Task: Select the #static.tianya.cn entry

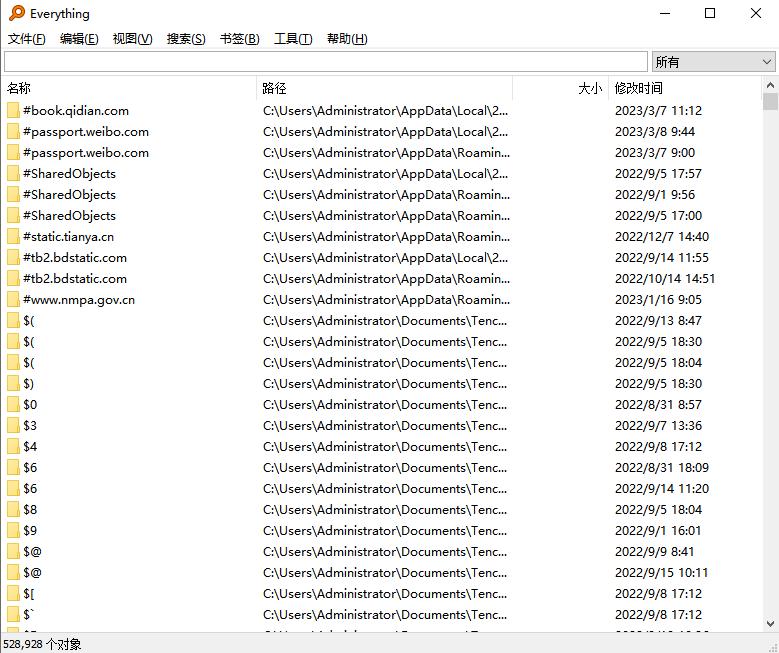Action: point(69,237)
